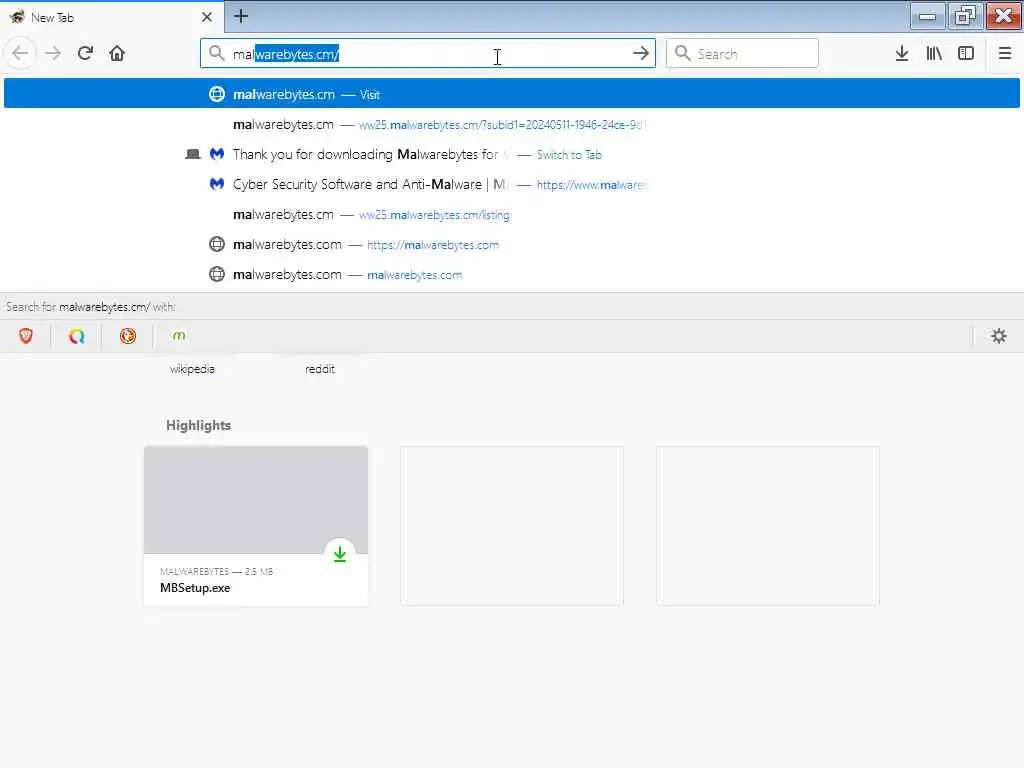
Task: Click the magnifier icon in address bar
Action: (216, 54)
